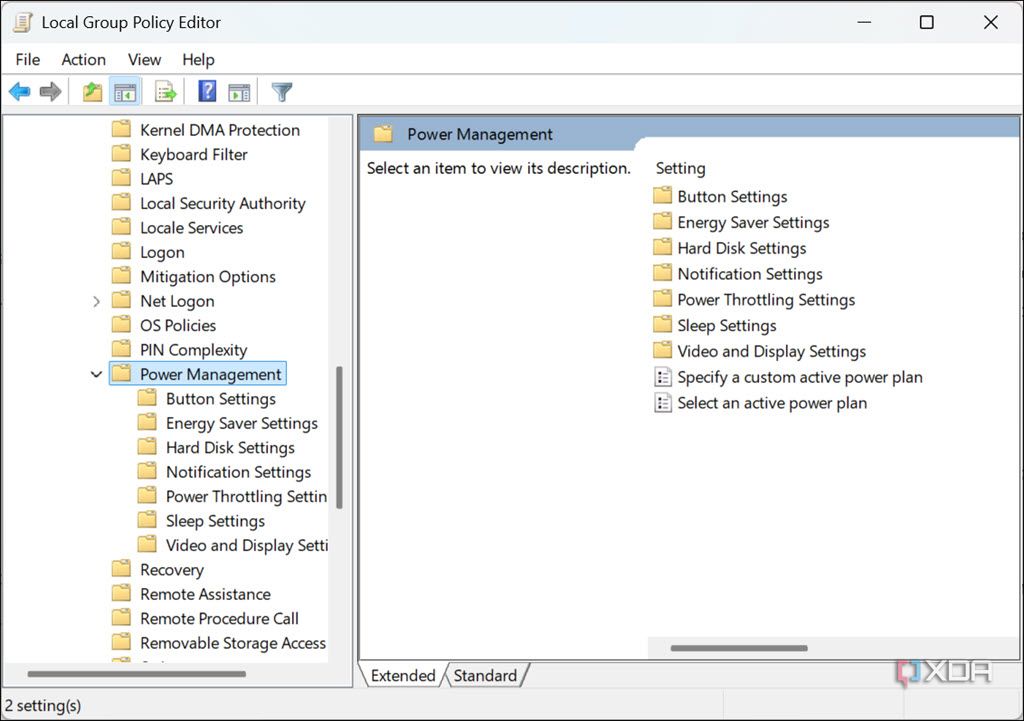Screen dimensions: 1024x721
Task: Open the Help menu
Action: click(199, 59)
